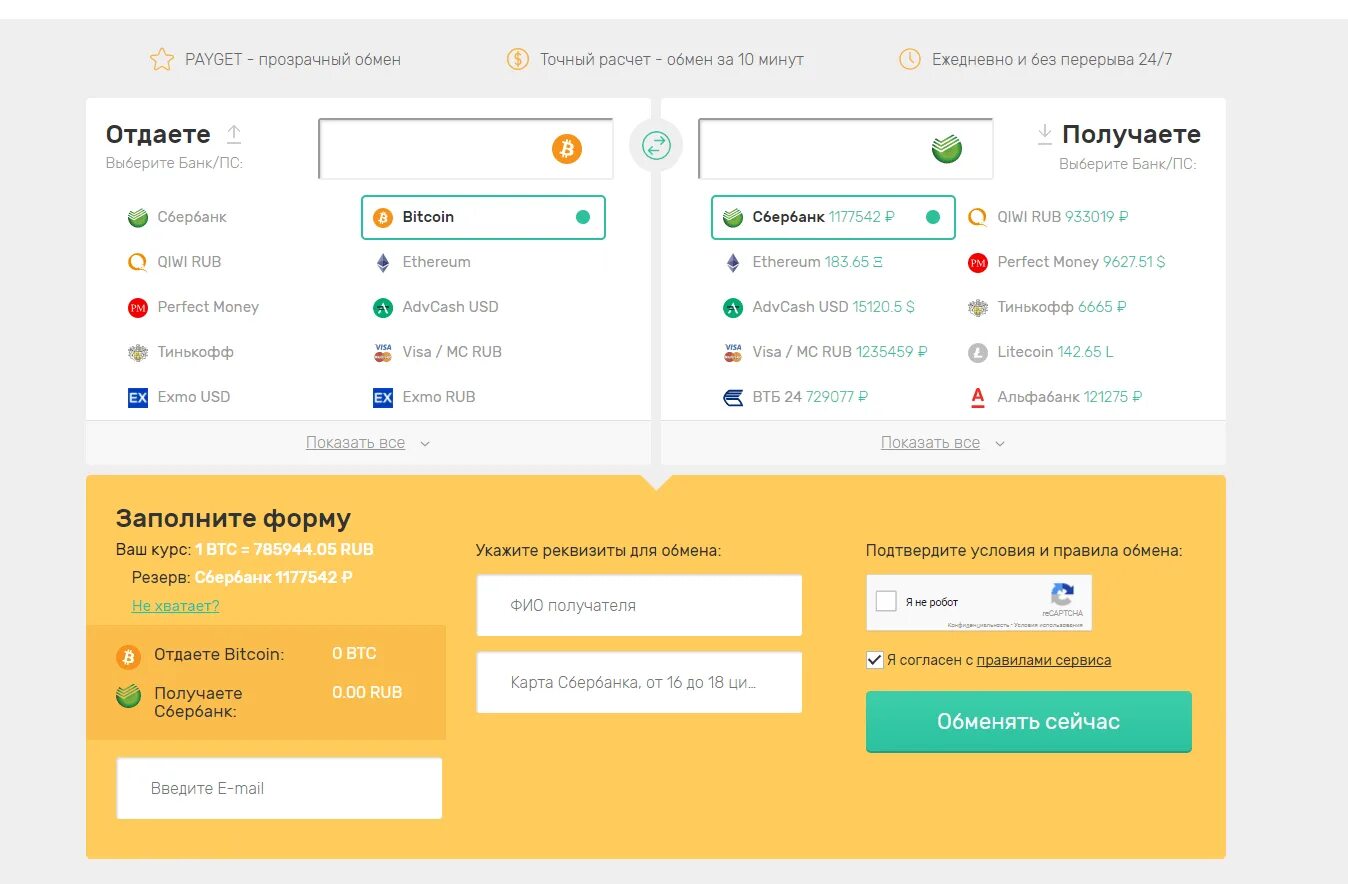This screenshot has width=1348, height=884.
Task: Click the Тинькофф crest icon in the Отдаете list
Action: [138, 352]
